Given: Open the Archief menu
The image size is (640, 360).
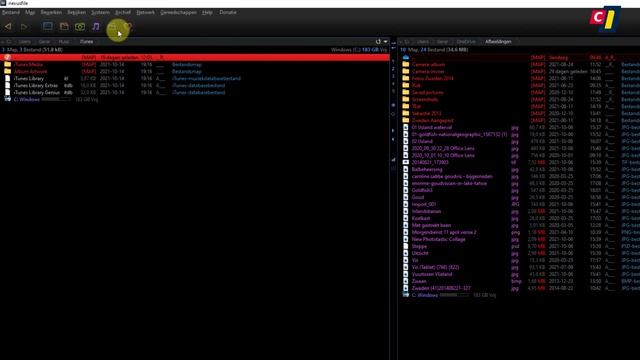Looking at the screenshot, I should (123, 13).
